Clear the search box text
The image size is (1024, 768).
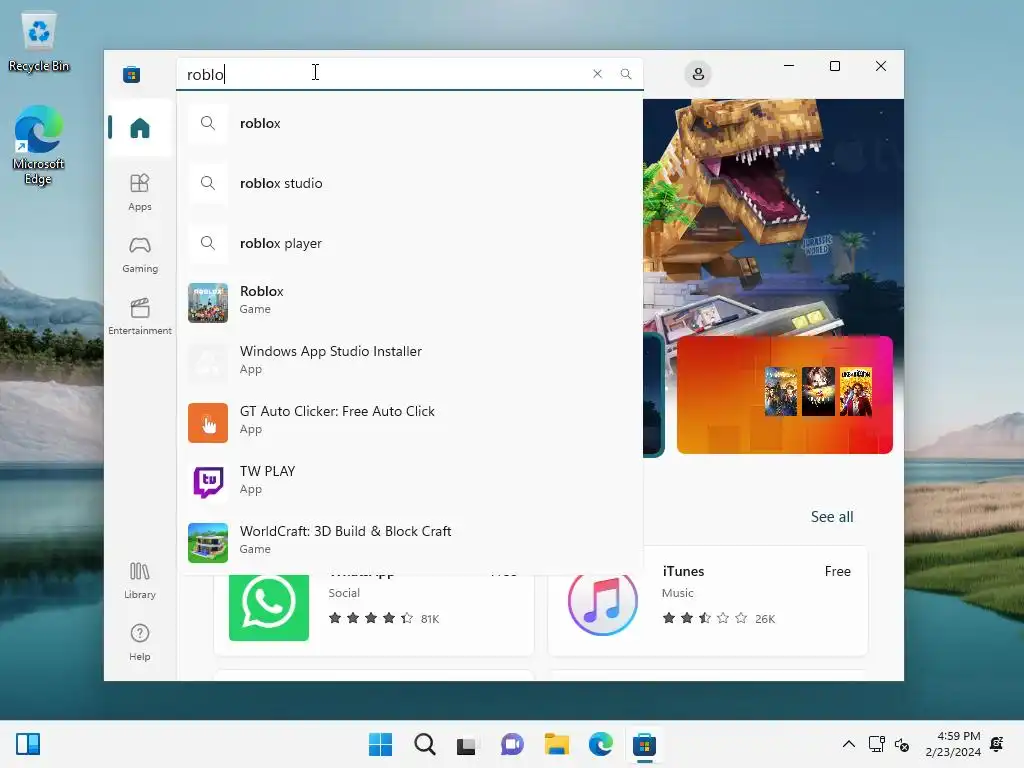pos(597,74)
